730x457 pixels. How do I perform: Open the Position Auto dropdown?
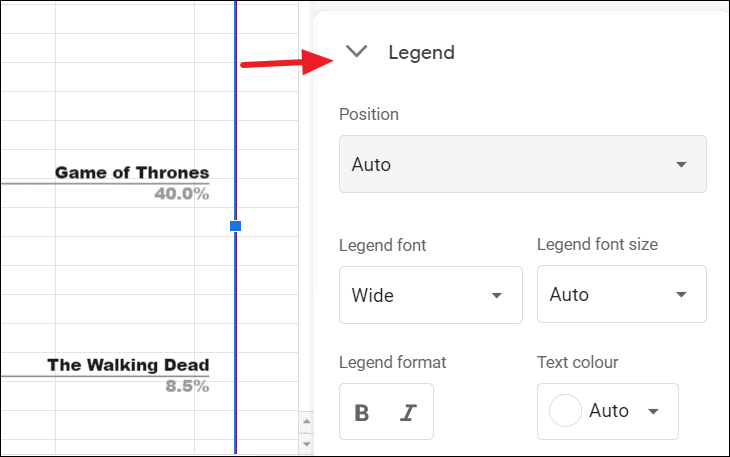[x=523, y=164]
